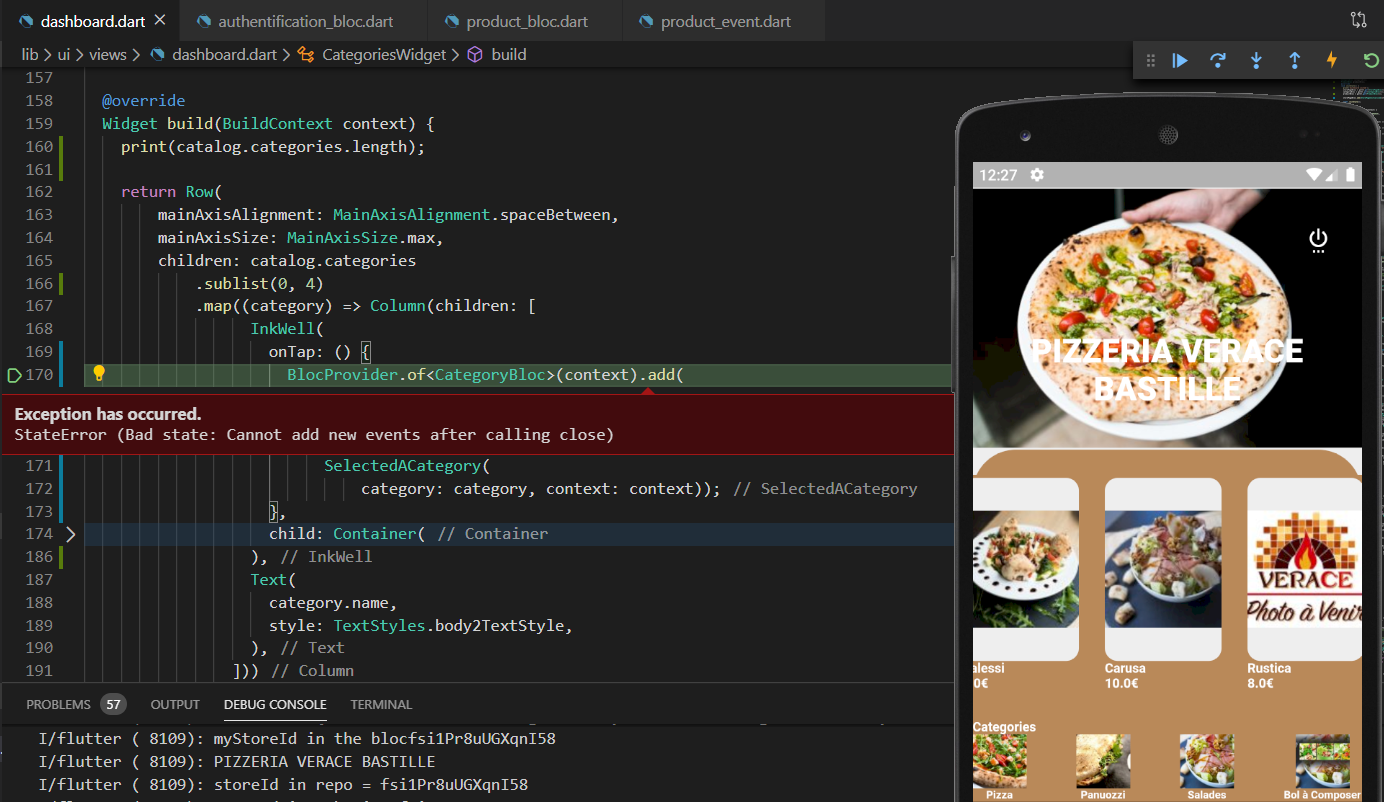Click the StateError Bad state message
This screenshot has width=1384, height=802.
tap(314, 435)
